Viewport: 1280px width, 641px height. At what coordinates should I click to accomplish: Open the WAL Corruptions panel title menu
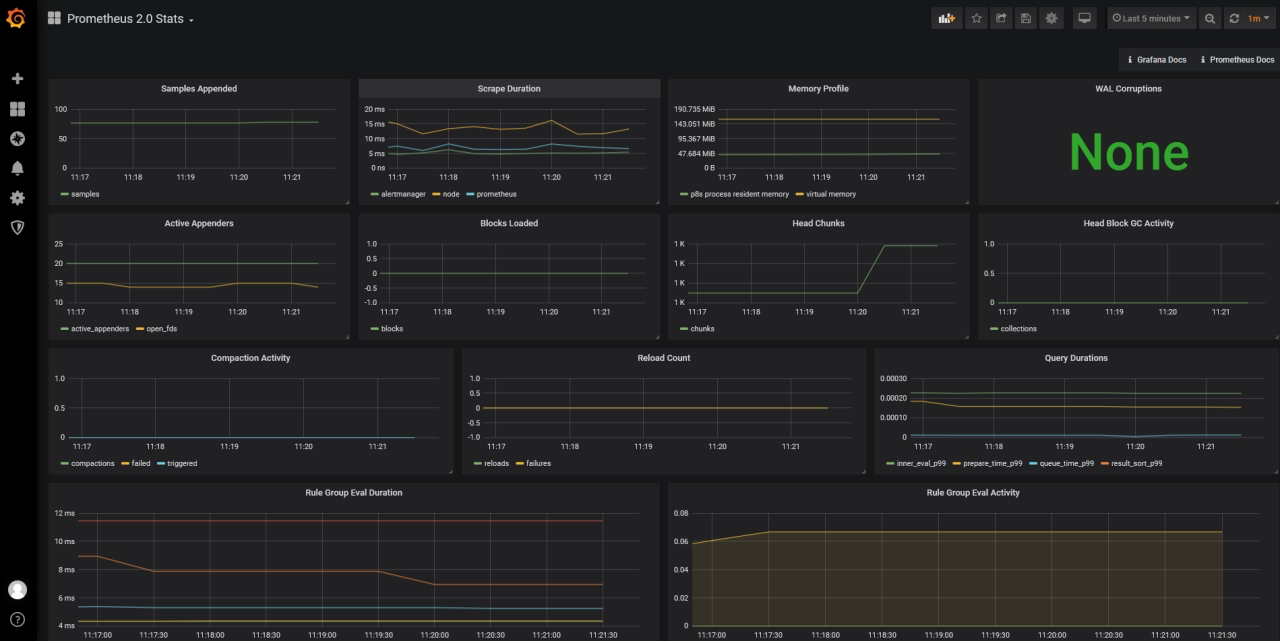click(x=1128, y=89)
